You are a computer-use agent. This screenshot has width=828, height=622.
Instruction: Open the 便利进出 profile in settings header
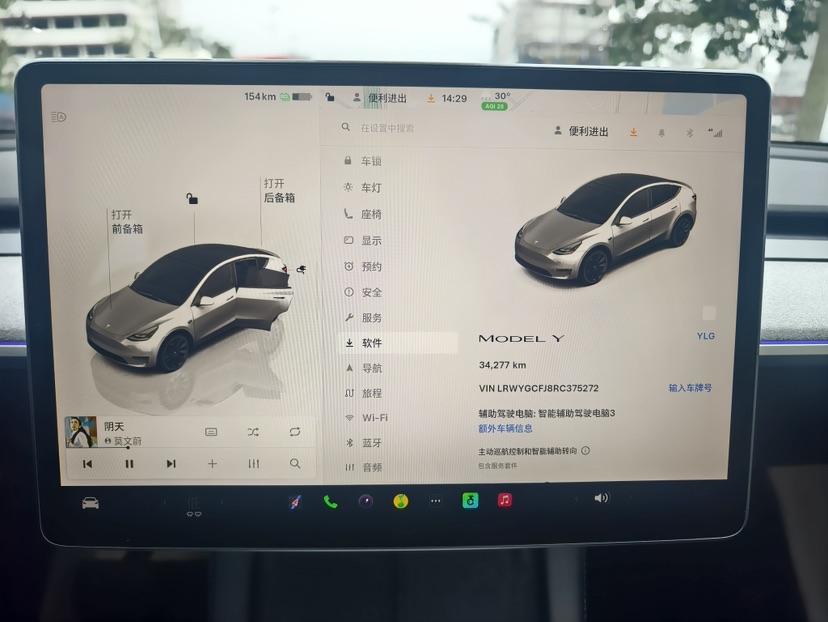pyautogui.click(x=582, y=131)
